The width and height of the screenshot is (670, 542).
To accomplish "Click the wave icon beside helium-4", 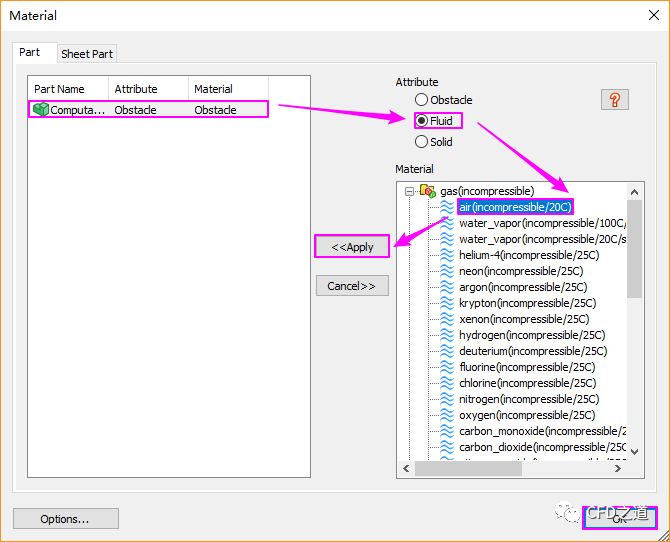I will [446, 255].
